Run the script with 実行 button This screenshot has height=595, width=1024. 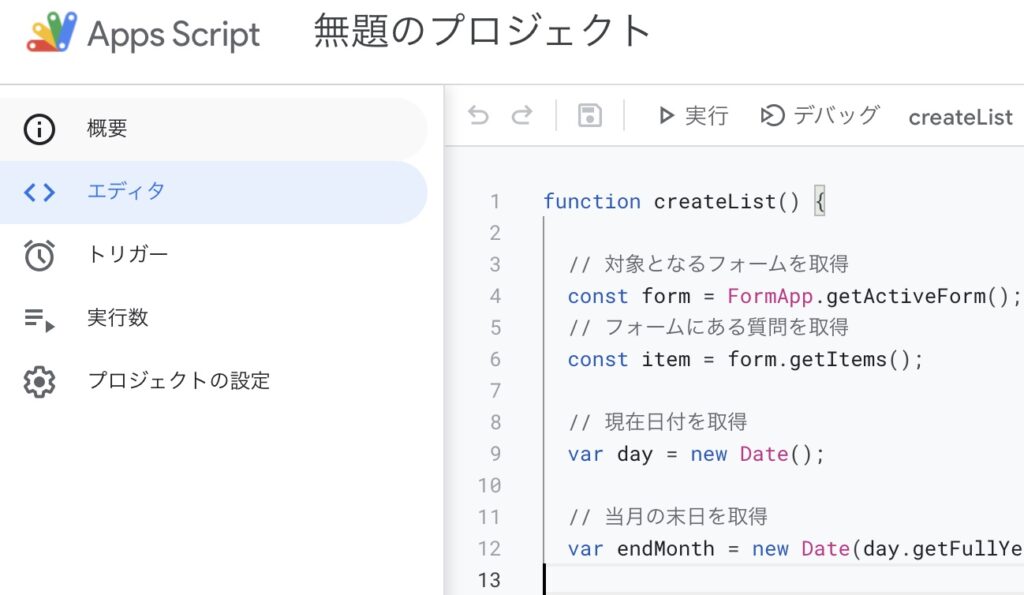[x=692, y=116]
